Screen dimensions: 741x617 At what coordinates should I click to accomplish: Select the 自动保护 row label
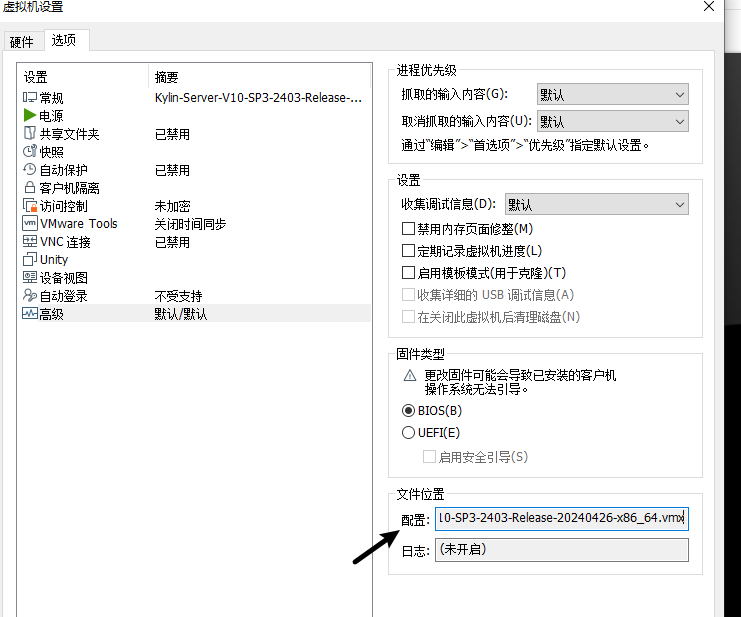[64, 170]
